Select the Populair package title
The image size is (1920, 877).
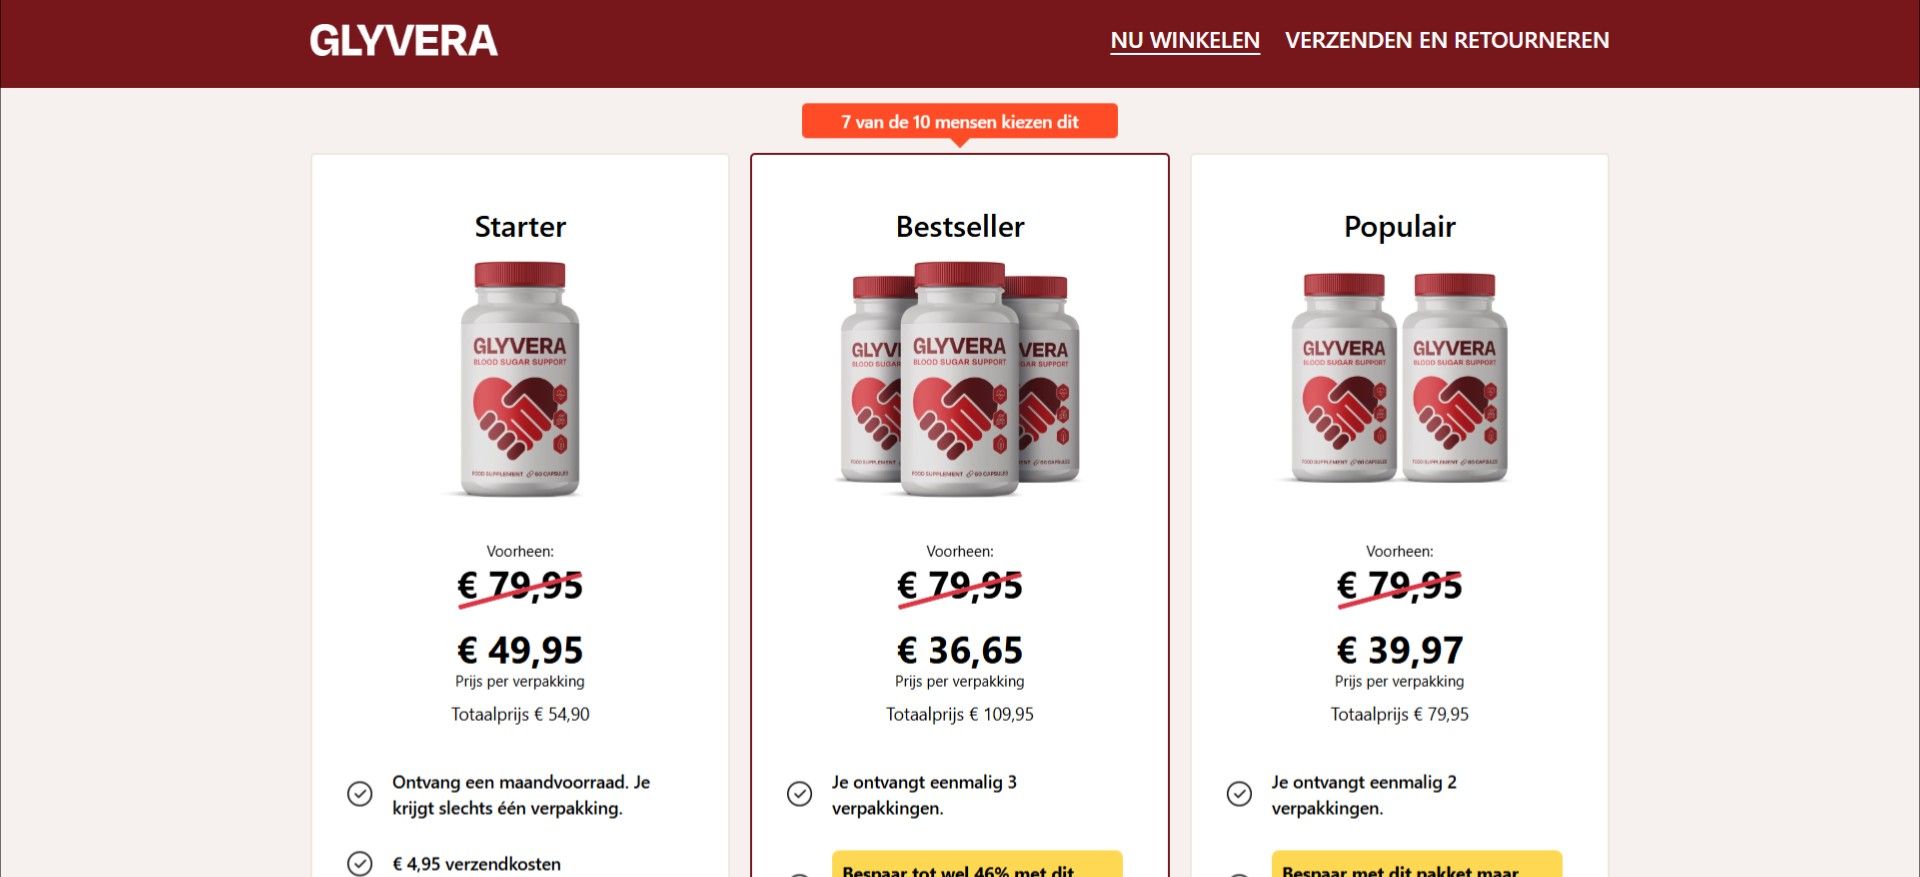pos(1400,227)
